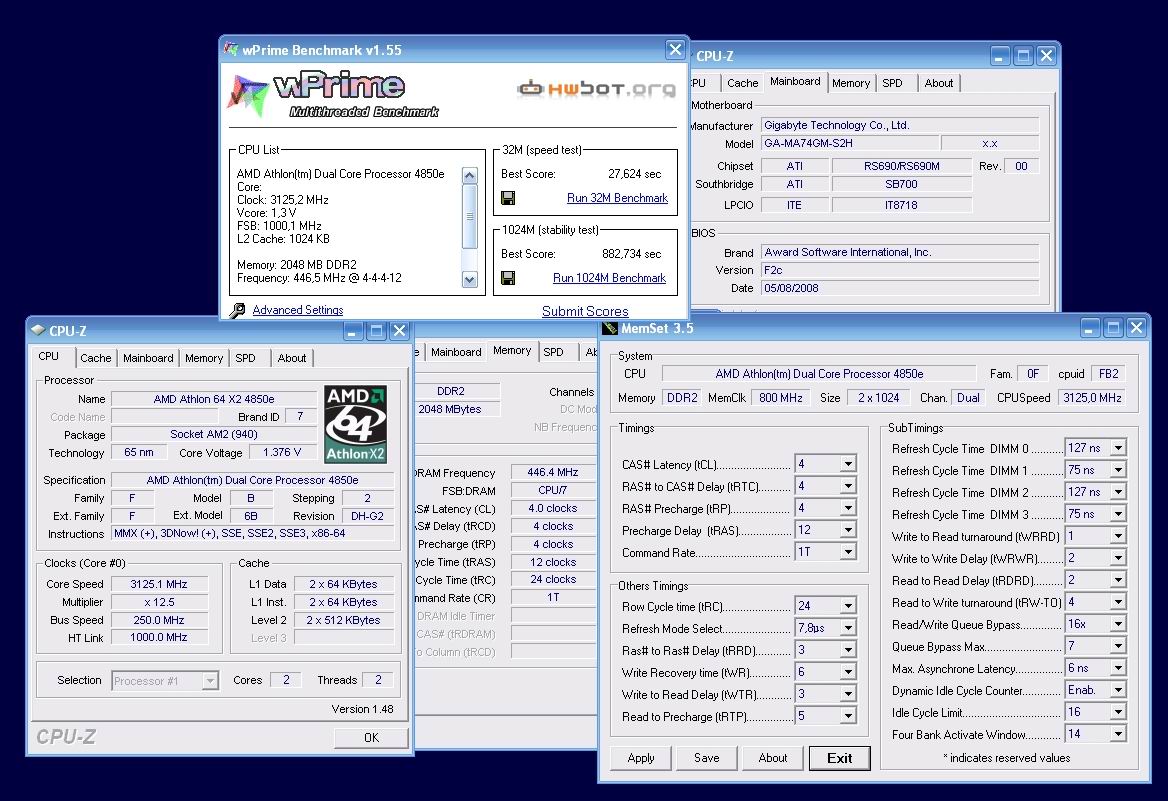Minimize the MemSet 3.5 window
1168x801 pixels.
point(1091,328)
